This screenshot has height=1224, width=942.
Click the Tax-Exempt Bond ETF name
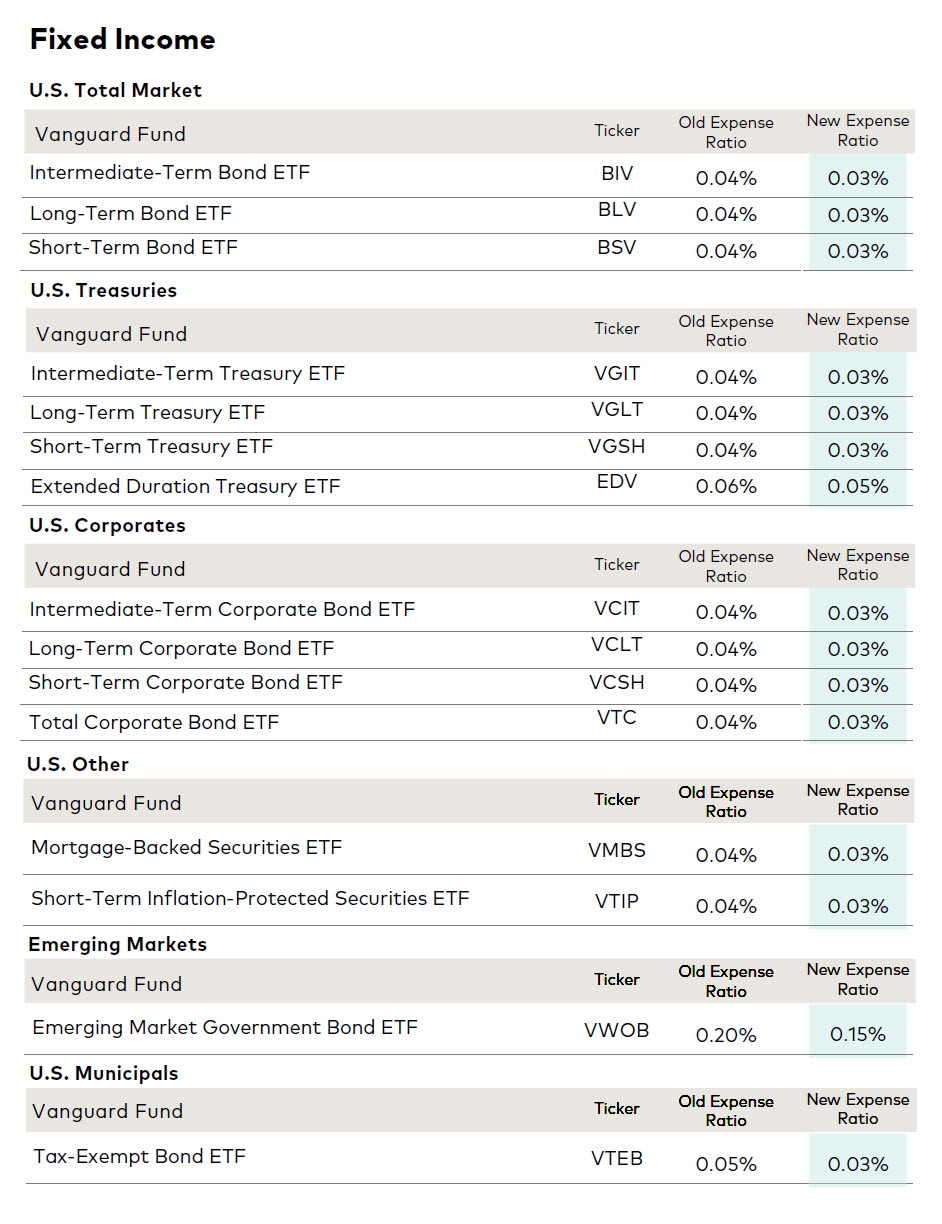139,1156
